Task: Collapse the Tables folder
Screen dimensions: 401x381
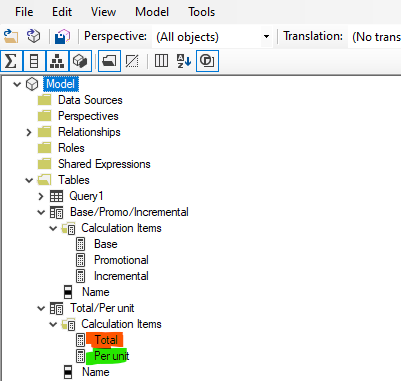Action: click(29, 180)
